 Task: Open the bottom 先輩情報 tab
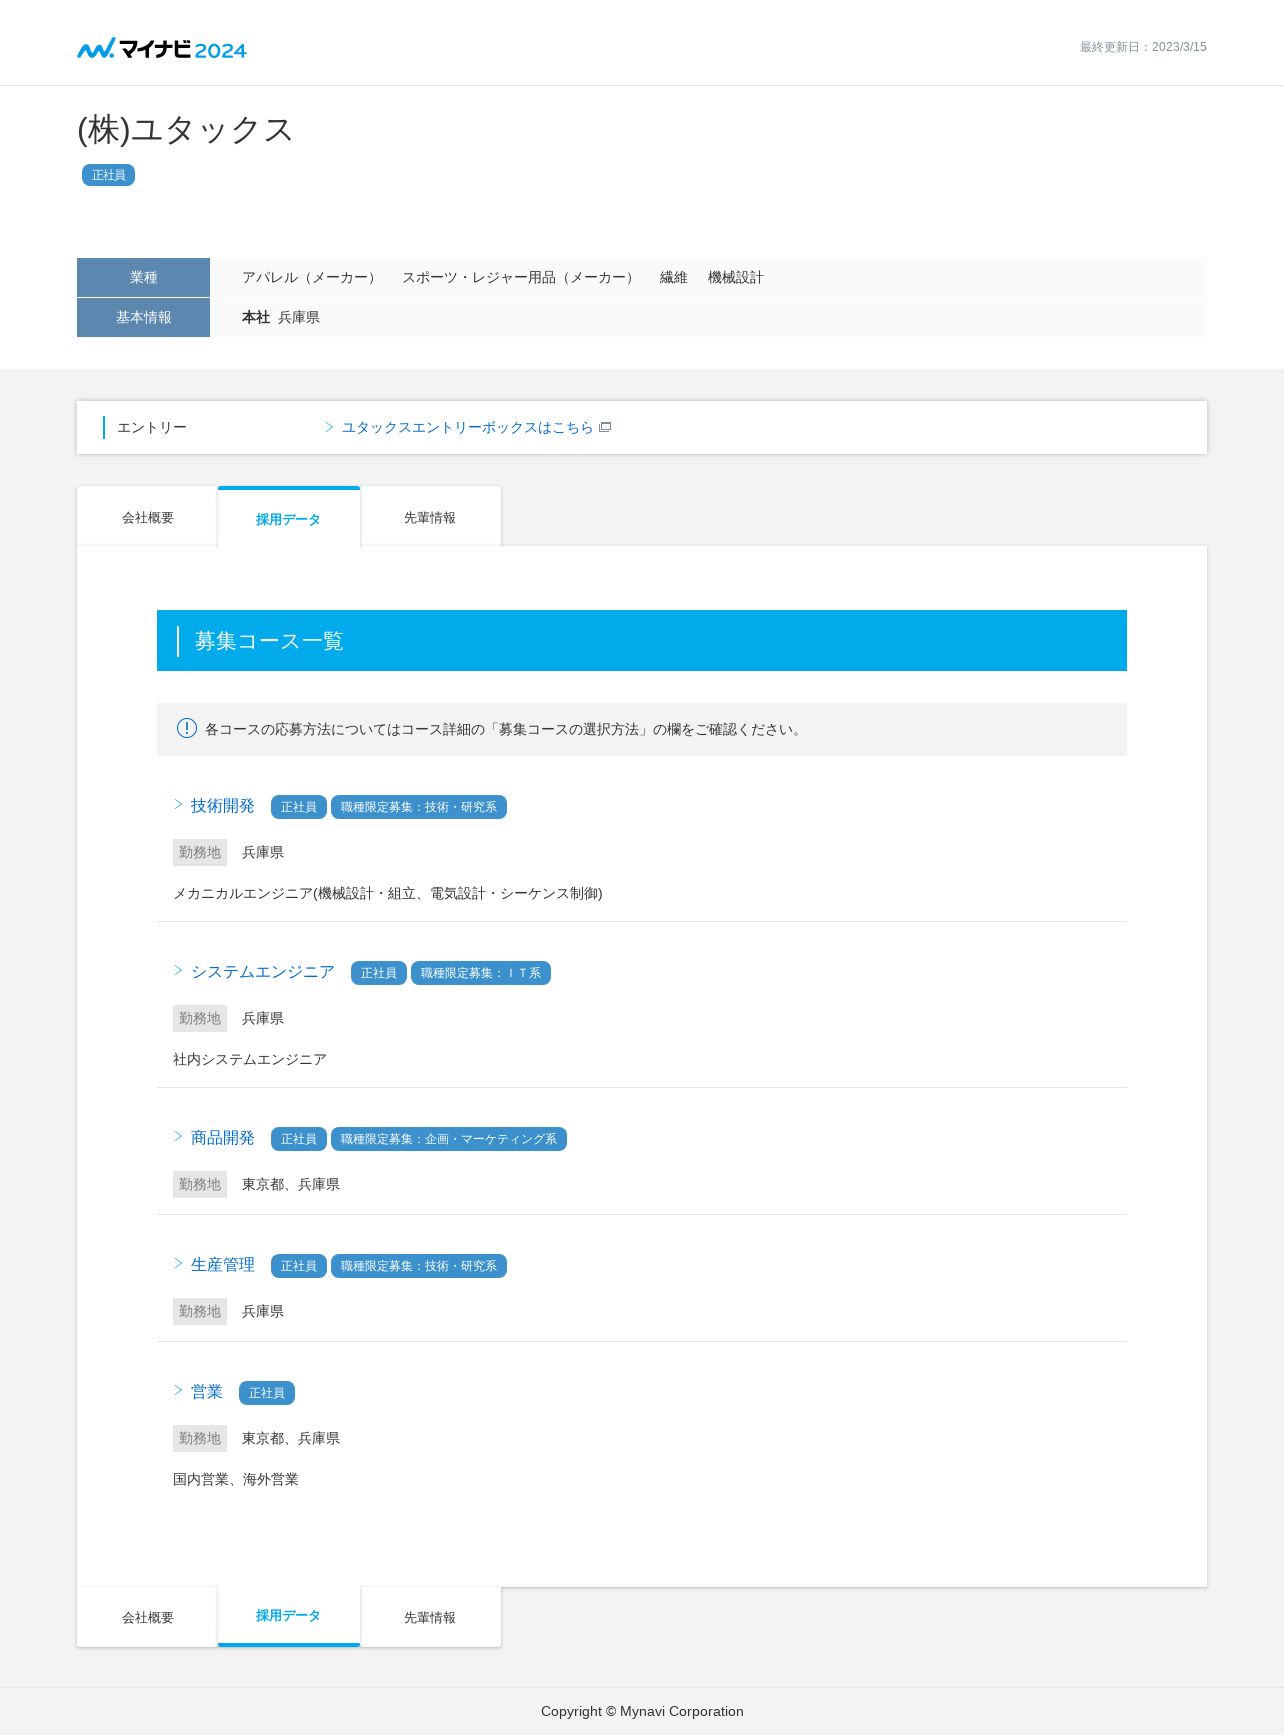(x=430, y=1617)
